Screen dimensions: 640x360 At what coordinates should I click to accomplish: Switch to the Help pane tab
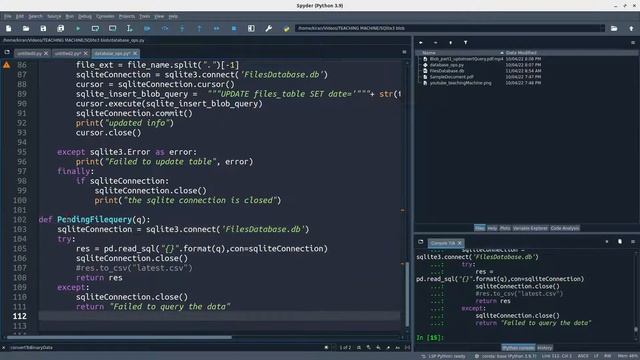[492, 228]
